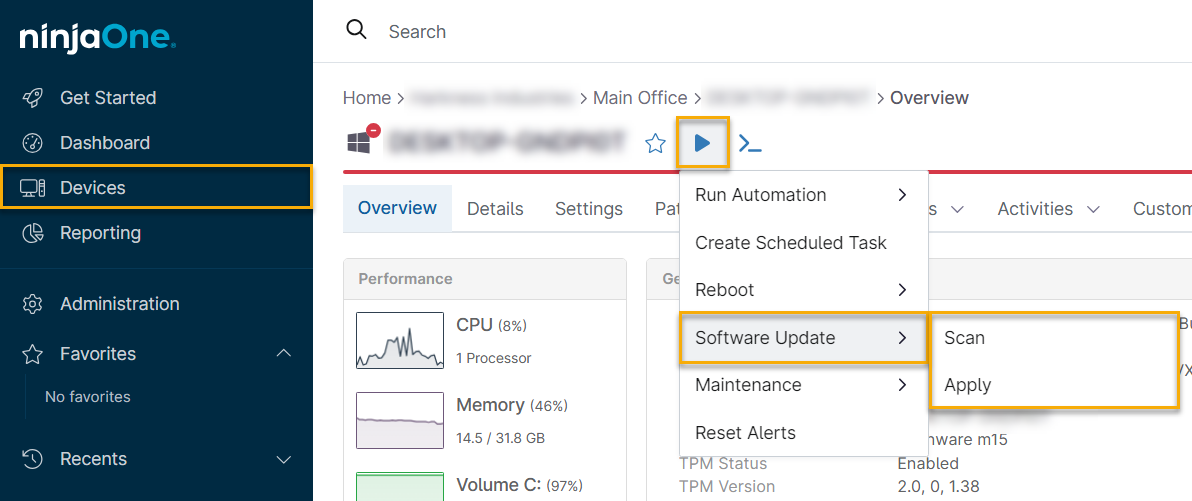This screenshot has height=501, width=1192.
Task: Select Create Scheduled Task menu item
Action: [x=790, y=243]
